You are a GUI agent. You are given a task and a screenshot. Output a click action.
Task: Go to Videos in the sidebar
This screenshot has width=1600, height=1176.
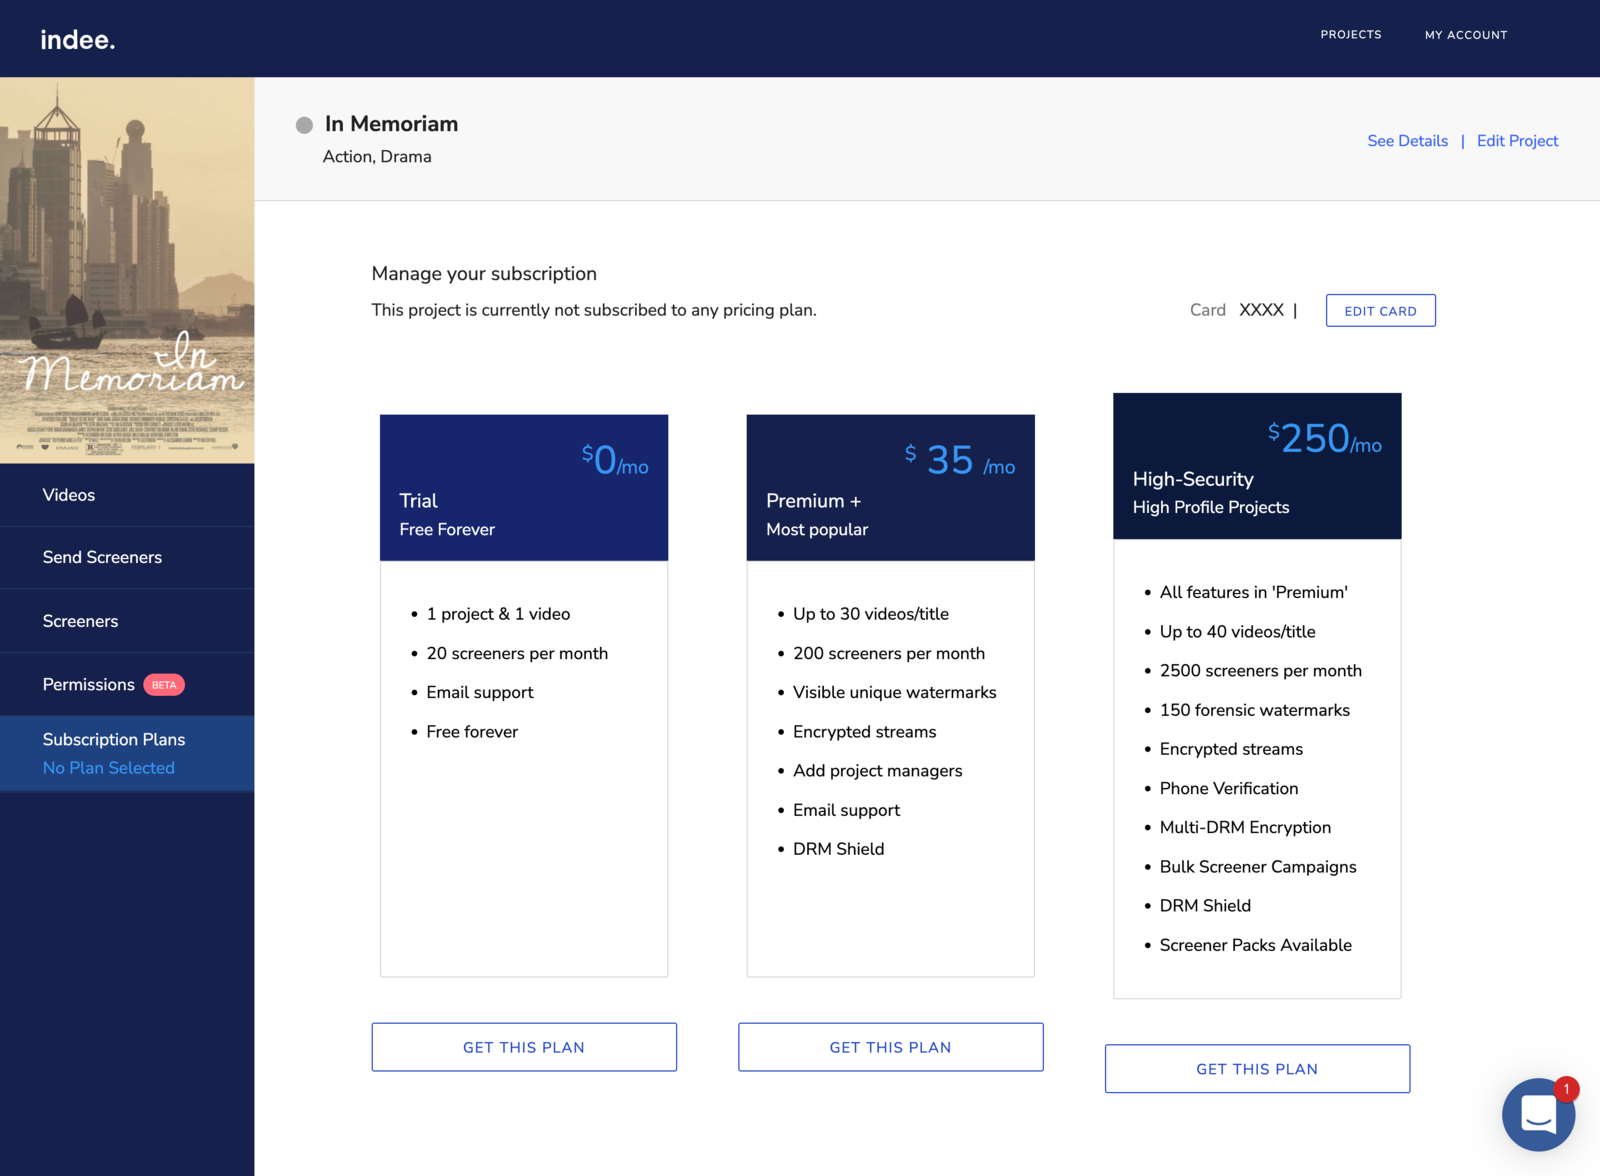tap(69, 495)
